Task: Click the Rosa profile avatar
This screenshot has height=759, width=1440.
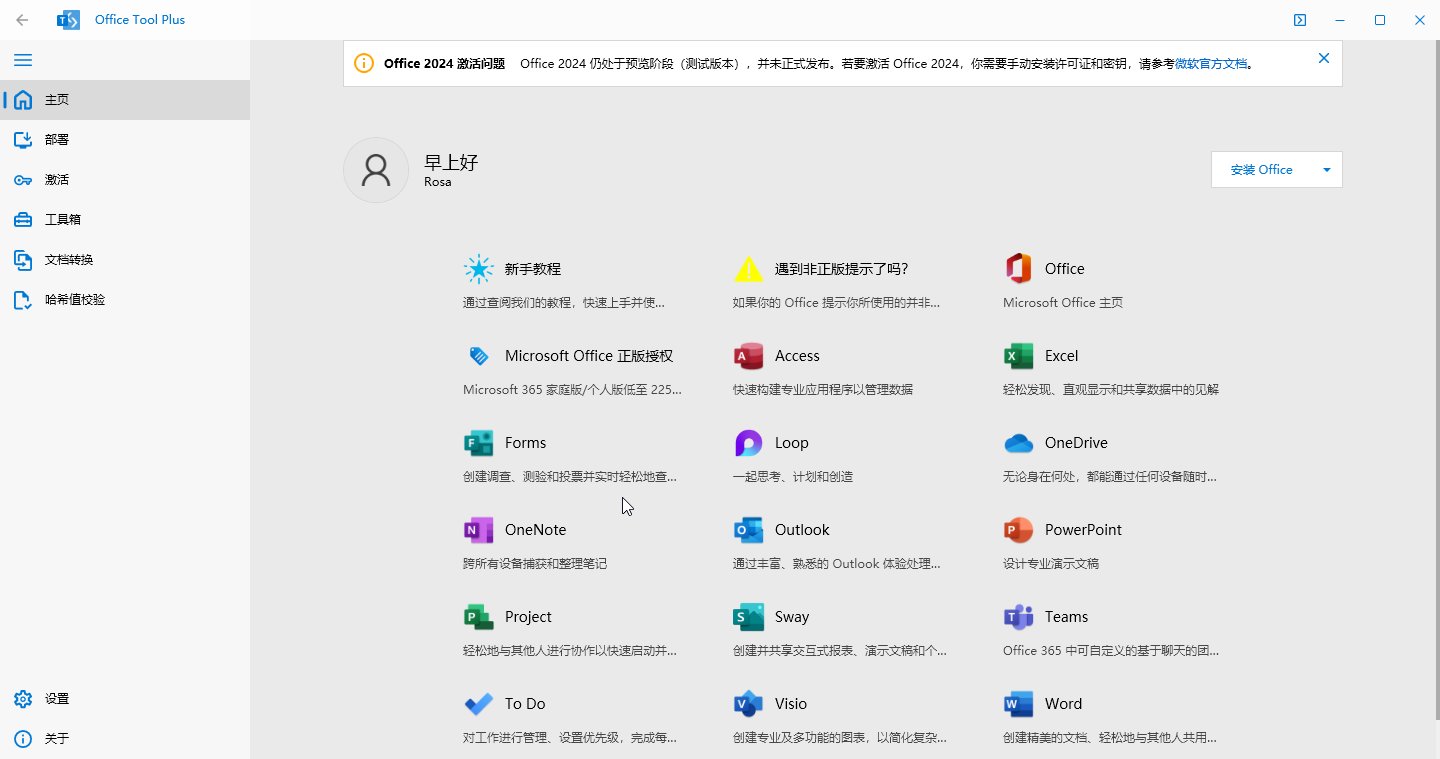Action: [x=375, y=169]
